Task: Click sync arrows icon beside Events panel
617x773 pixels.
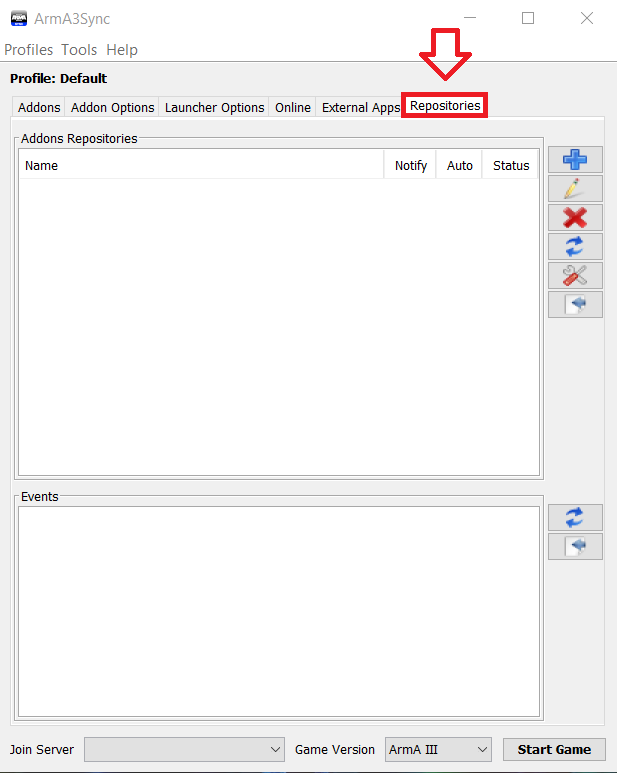Action: tap(575, 517)
